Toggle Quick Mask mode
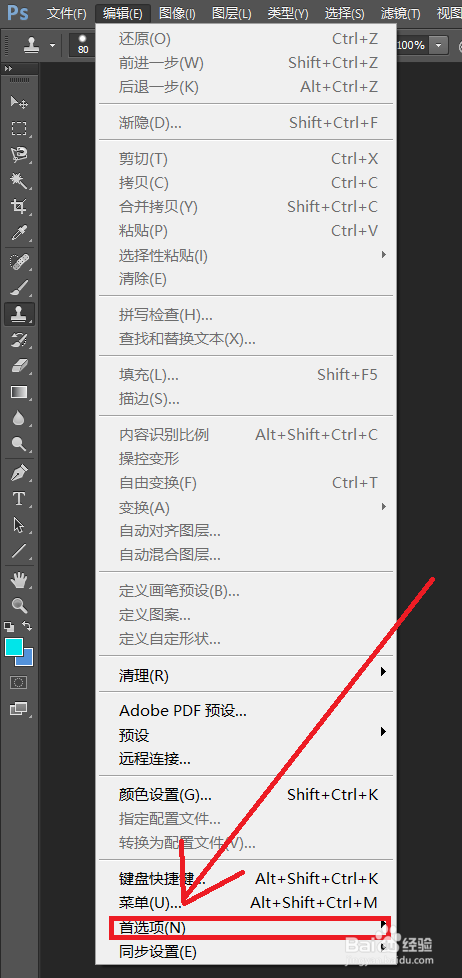462x978 pixels. coord(19,682)
